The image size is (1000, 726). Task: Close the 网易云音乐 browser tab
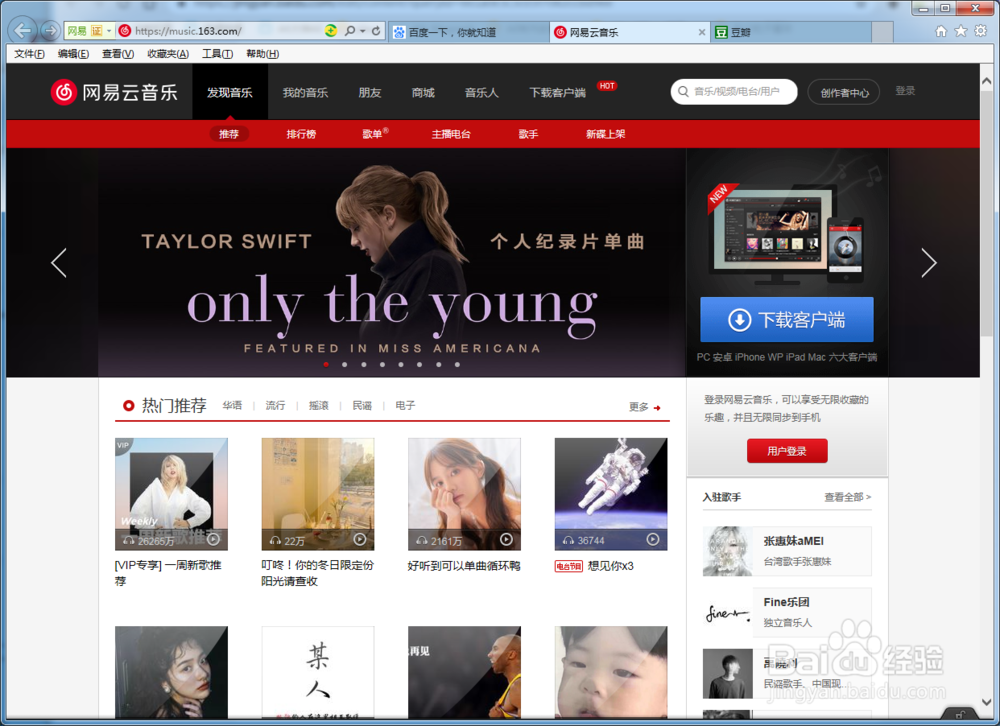[x=702, y=32]
